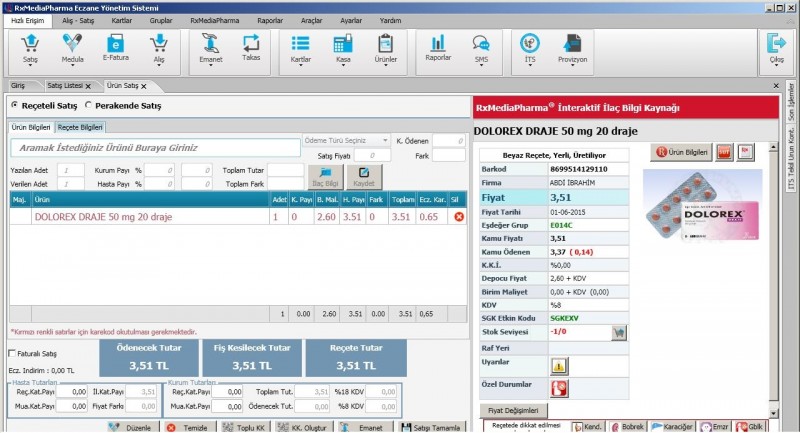Select the Perakende Satış option
800x433 pixels.
(x=89, y=106)
